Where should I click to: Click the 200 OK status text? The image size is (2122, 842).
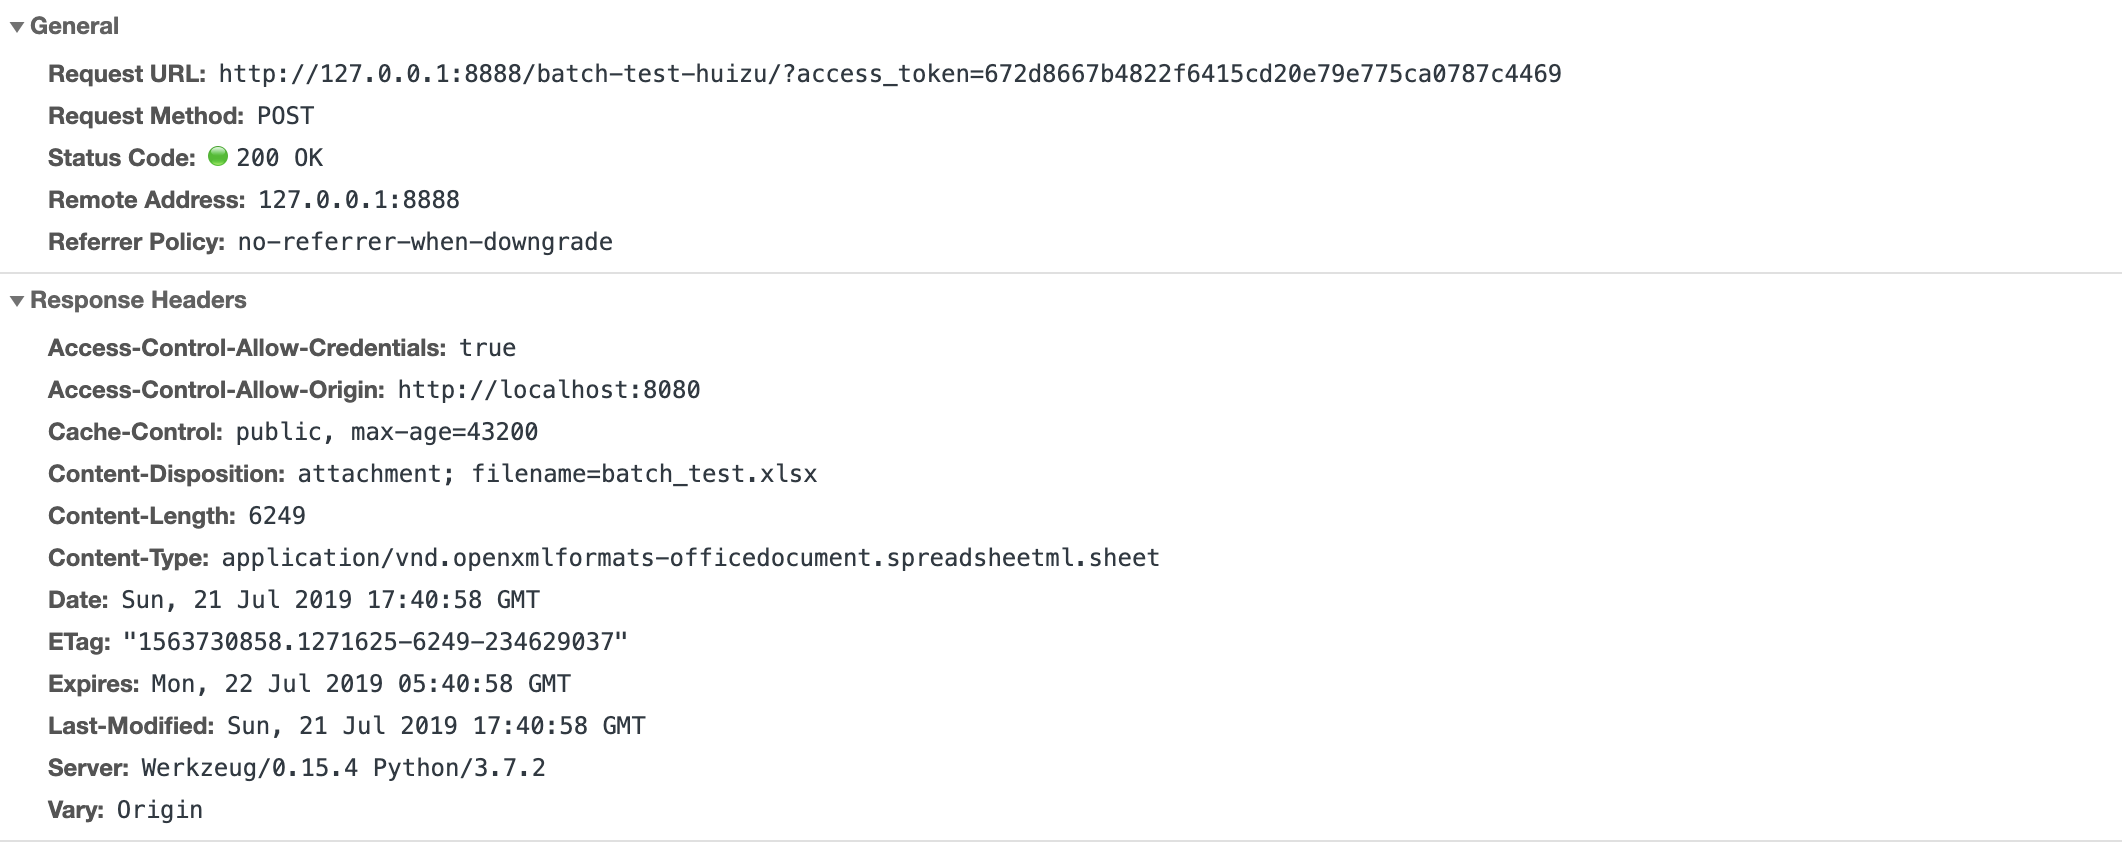[280, 158]
